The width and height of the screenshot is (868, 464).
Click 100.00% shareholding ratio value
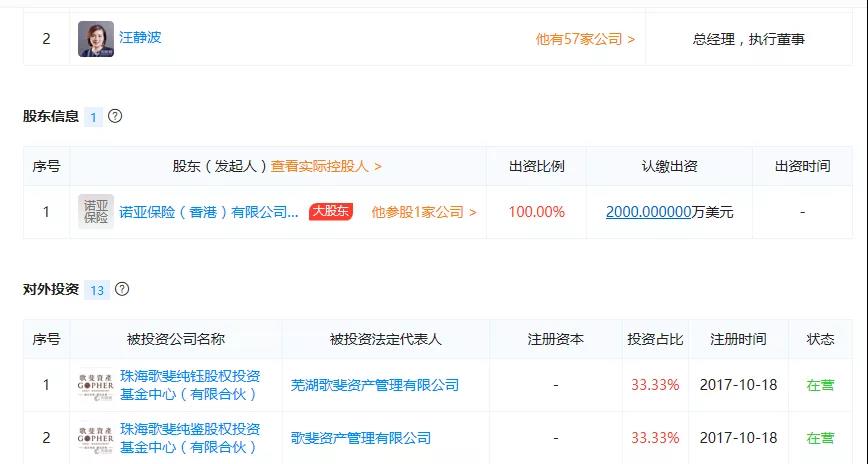(536, 212)
